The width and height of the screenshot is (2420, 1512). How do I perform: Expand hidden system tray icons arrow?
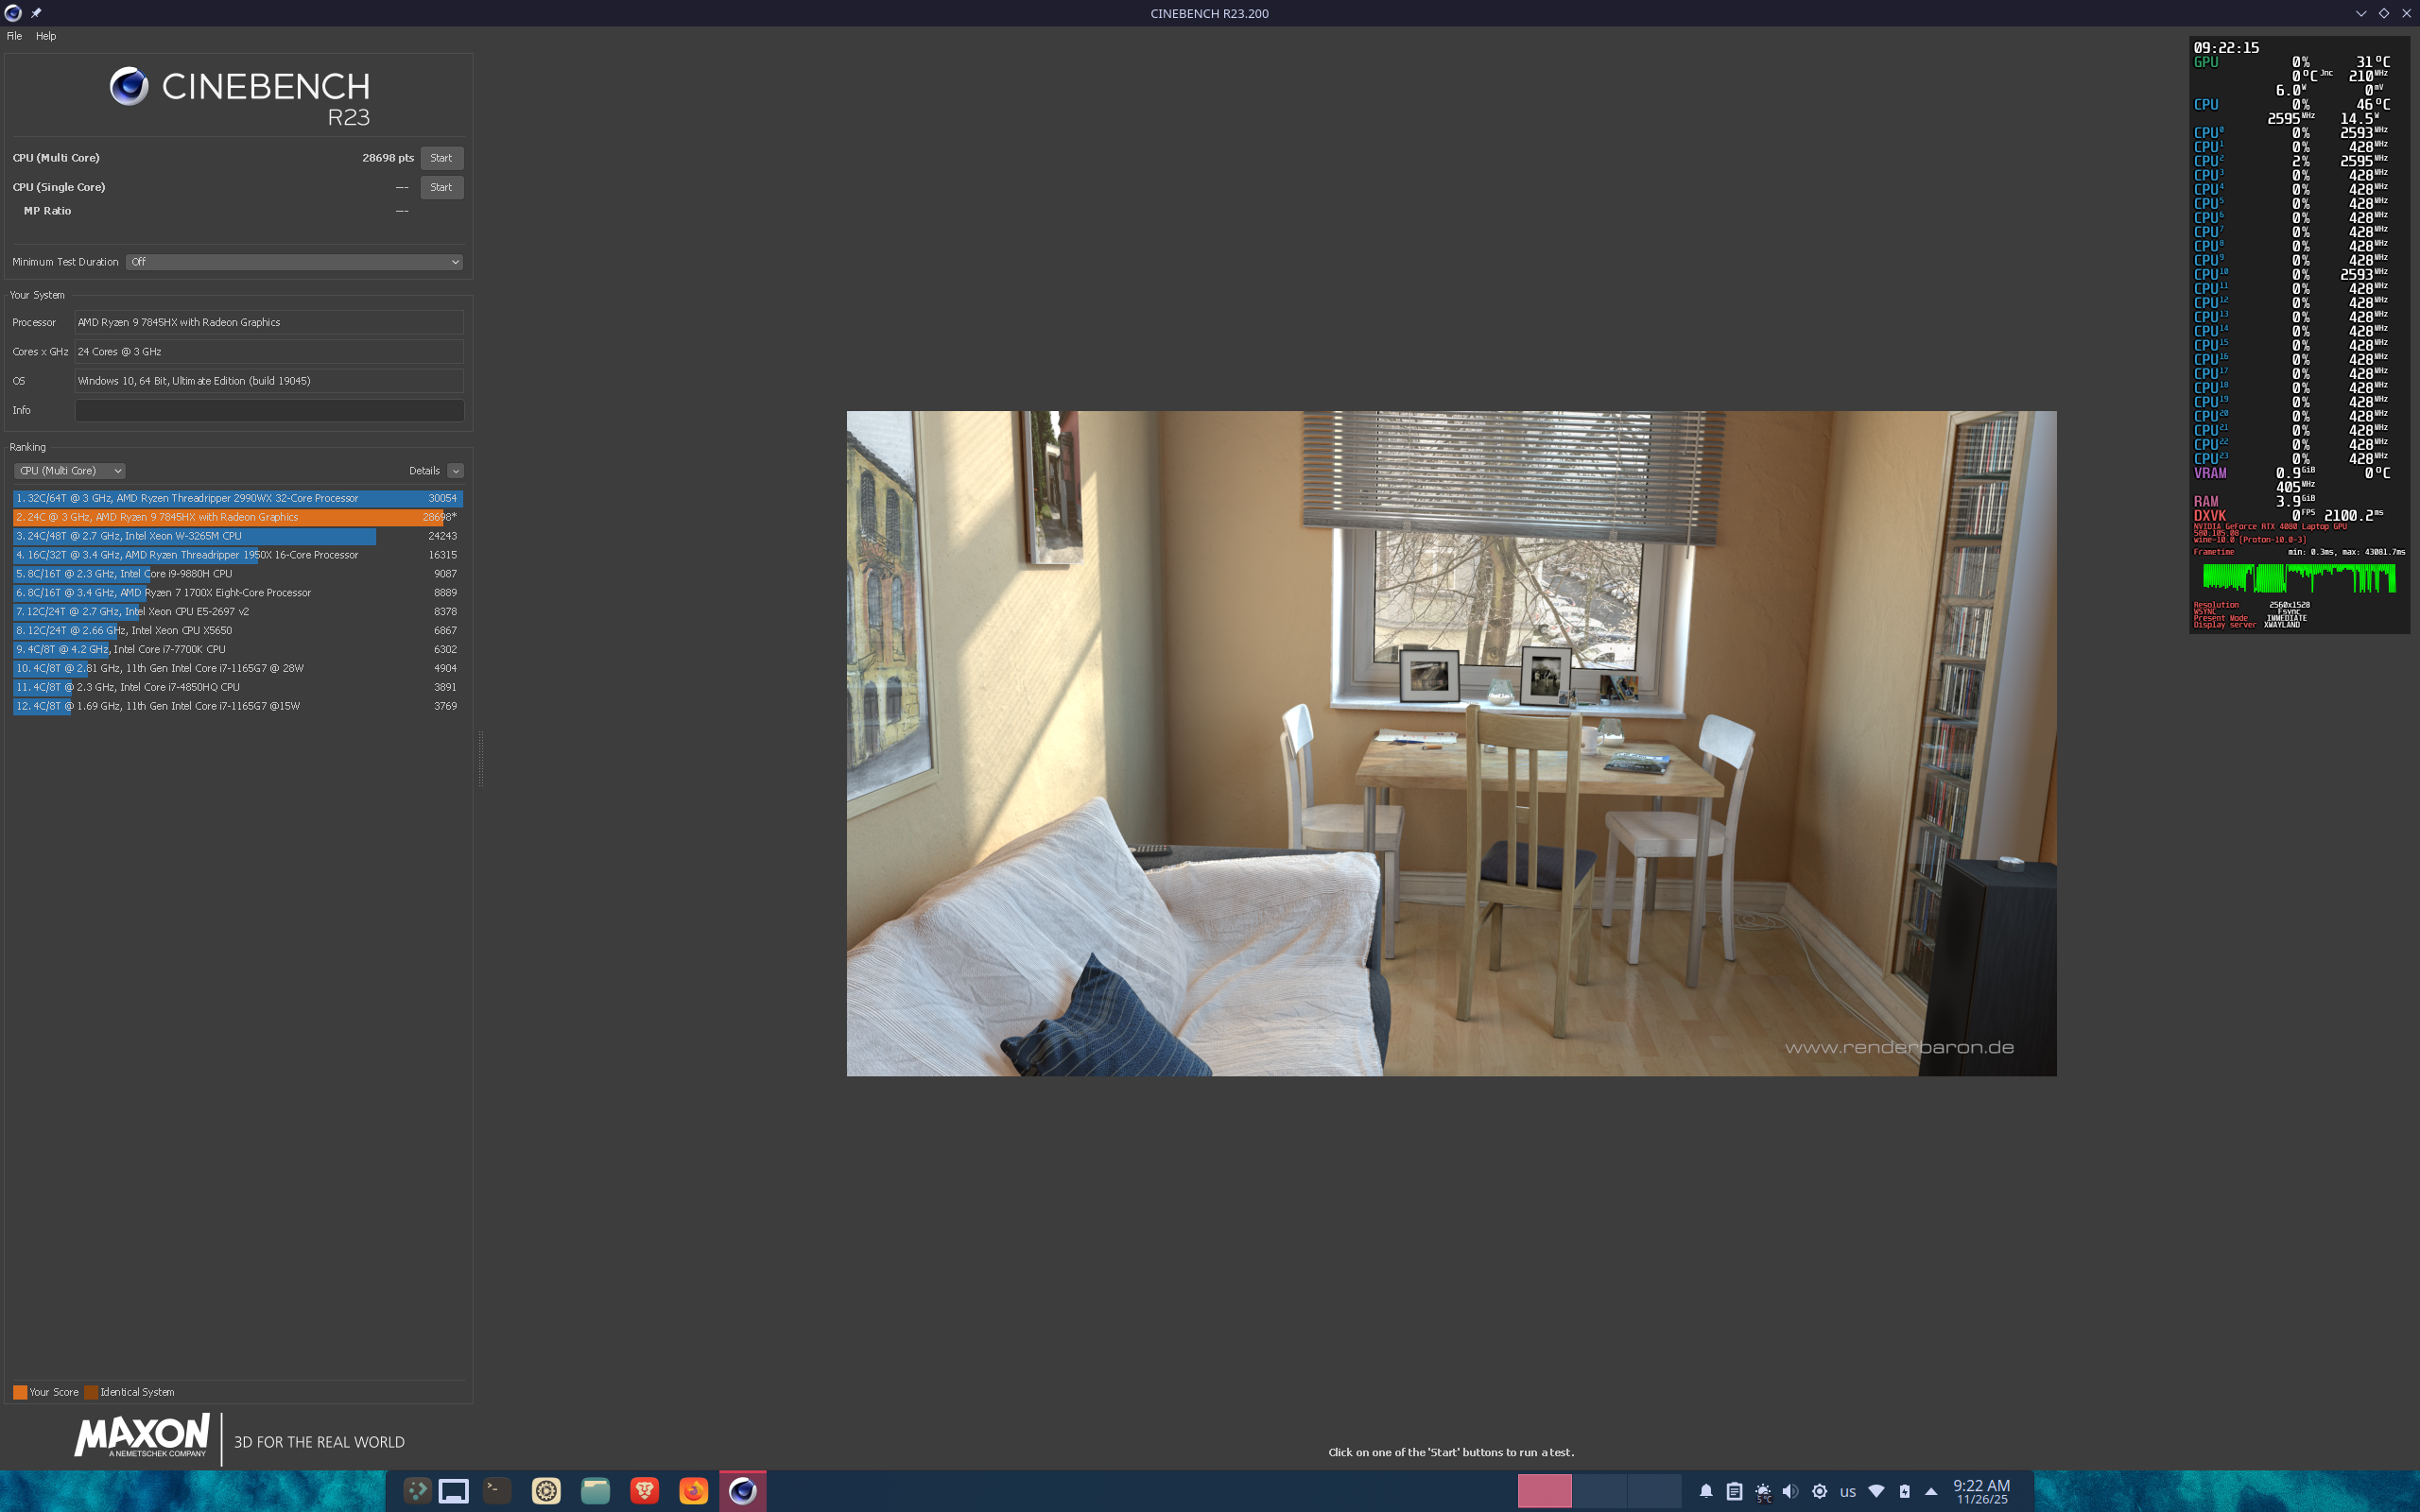(x=1931, y=1491)
